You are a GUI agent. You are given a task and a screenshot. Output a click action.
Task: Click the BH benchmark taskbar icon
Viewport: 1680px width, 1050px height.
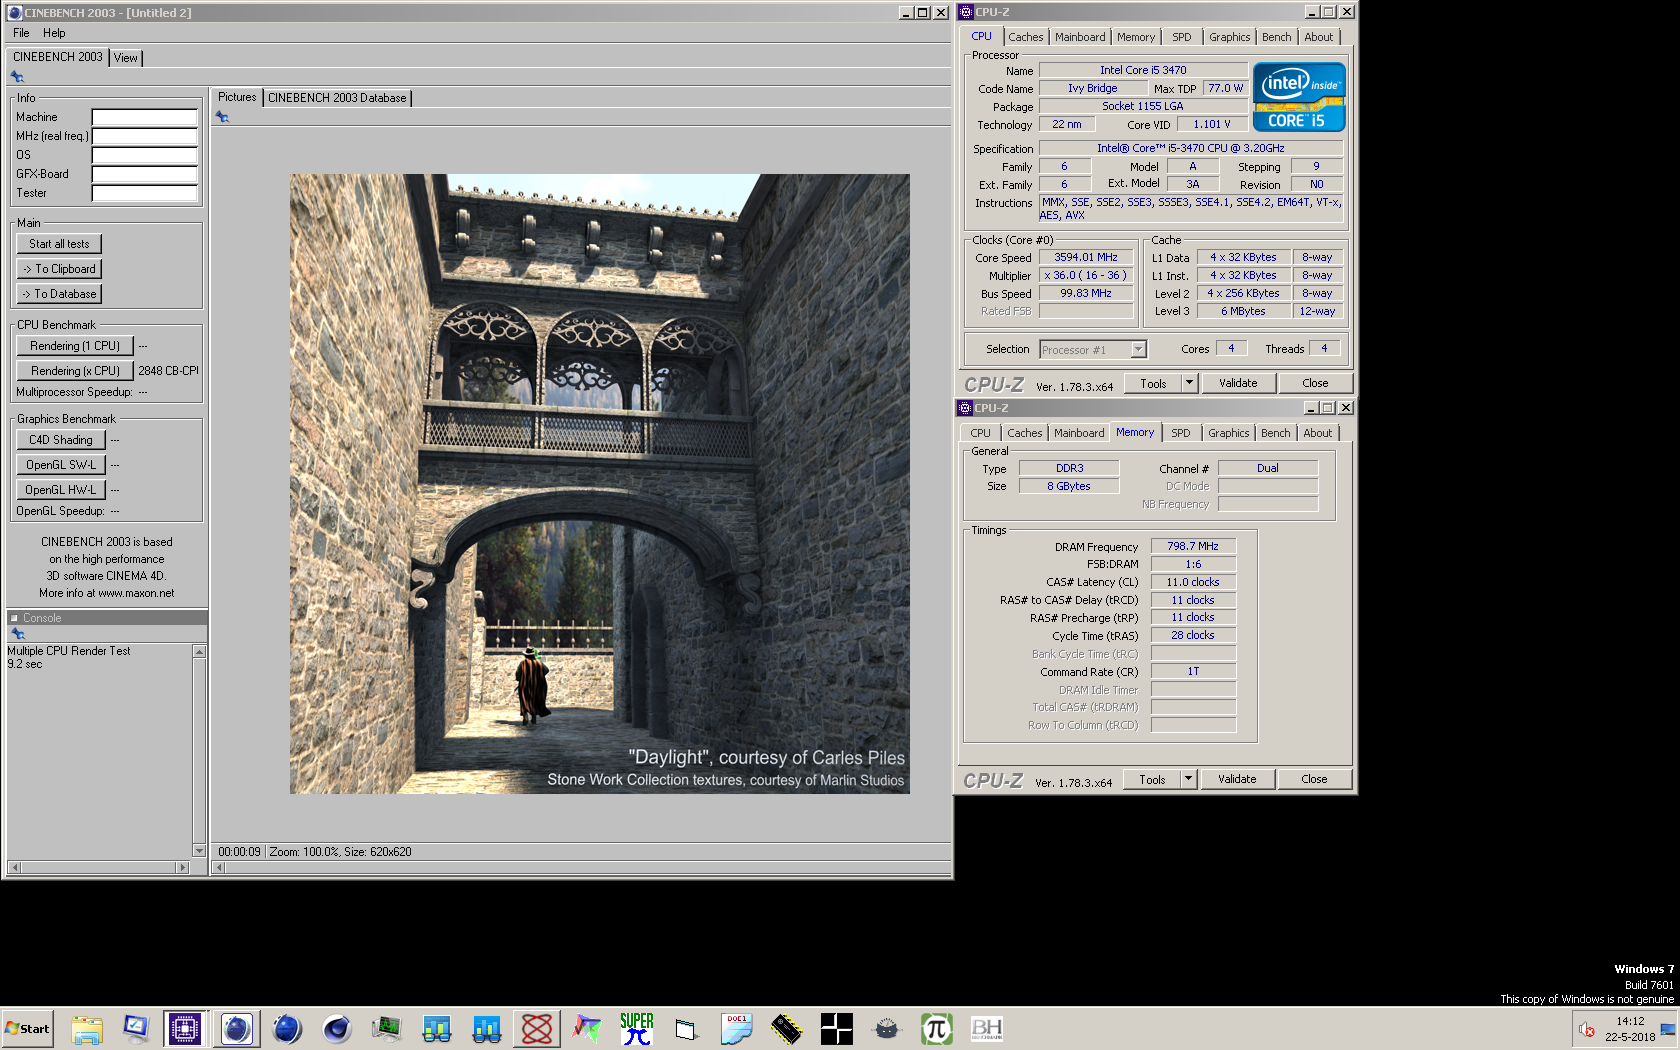(x=987, y=1028)
